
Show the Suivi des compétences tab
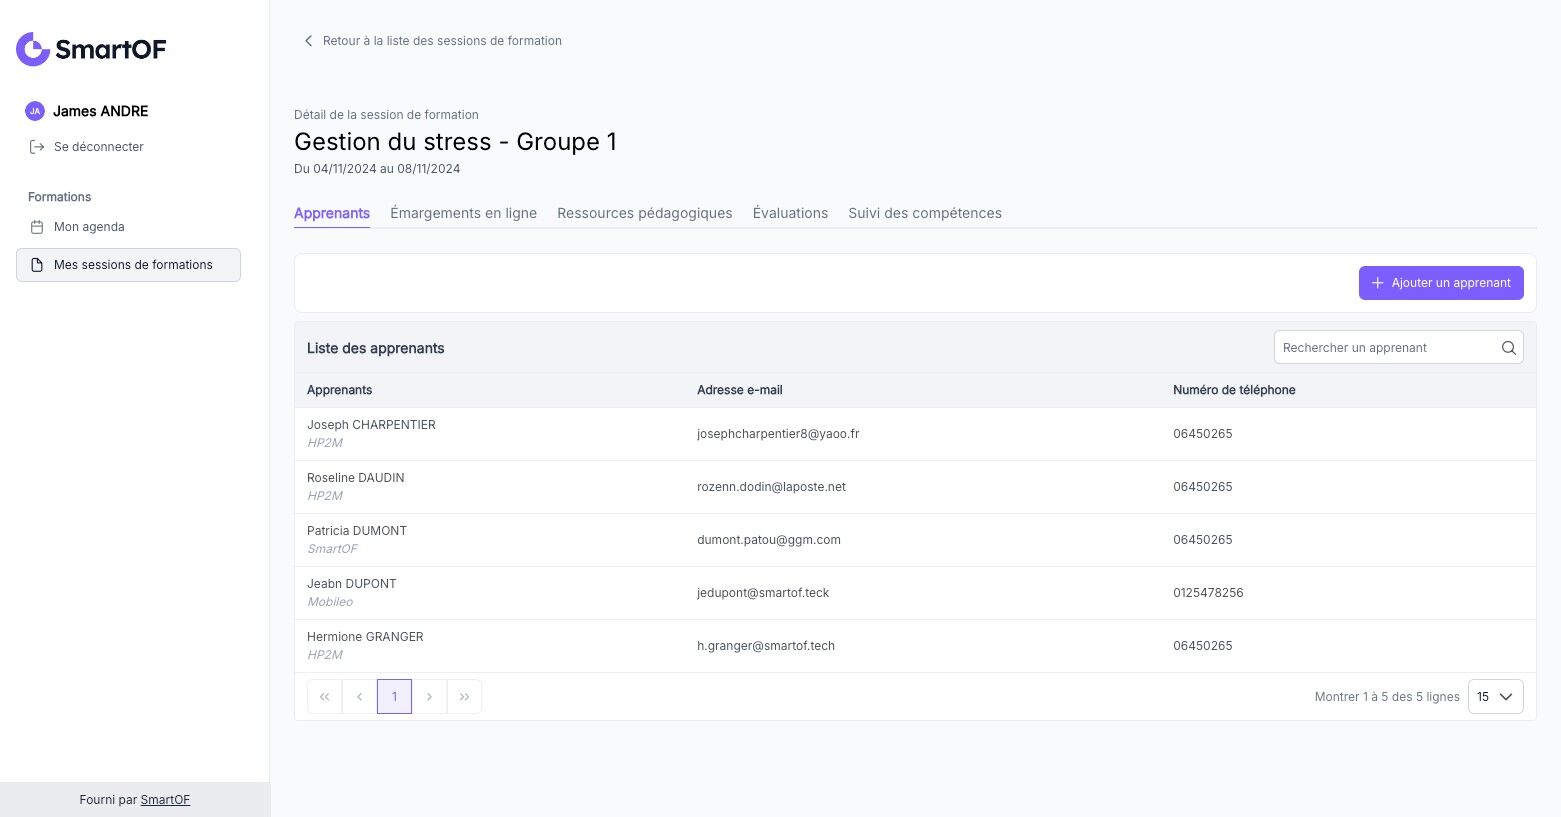click(924, 213)
